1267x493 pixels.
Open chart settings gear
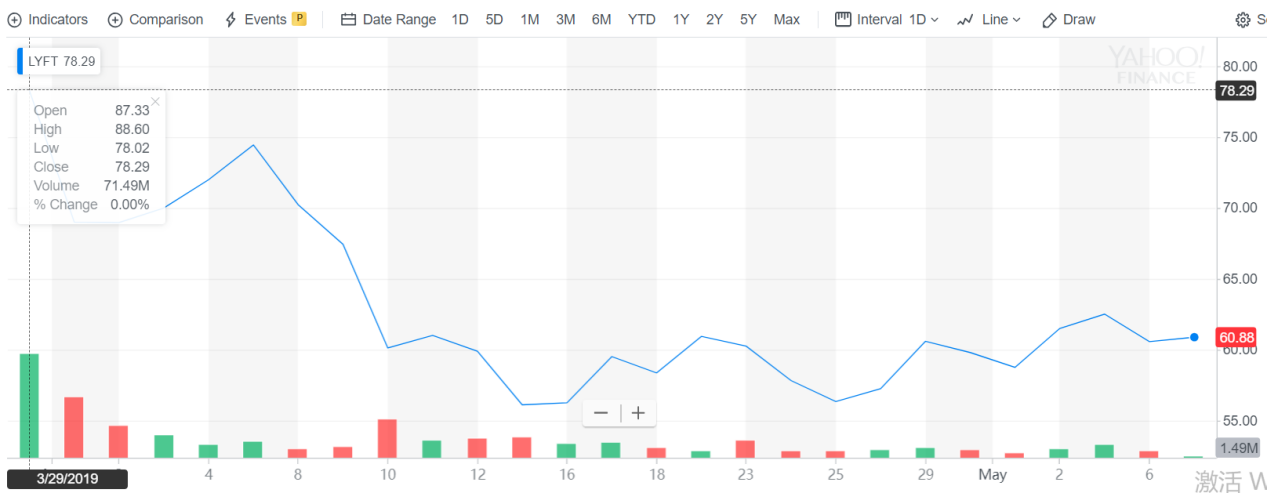click(x=1243, y=20)
